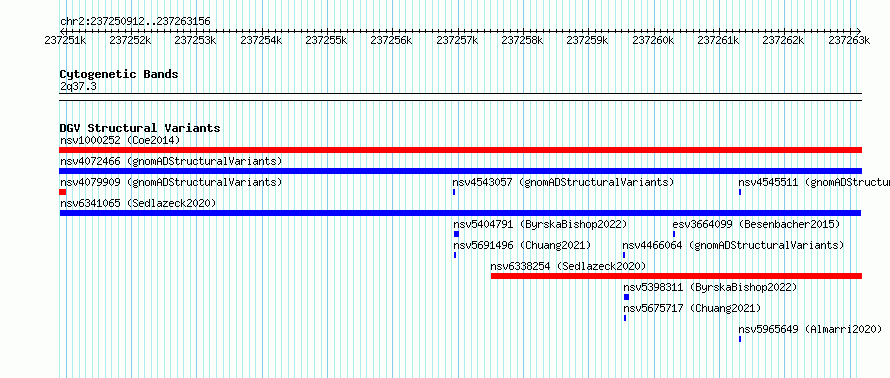Click the nsv5404791 blue square marker
Image resolution: width=890 pixels, height=378 pixels.
[x=456, y=234]
